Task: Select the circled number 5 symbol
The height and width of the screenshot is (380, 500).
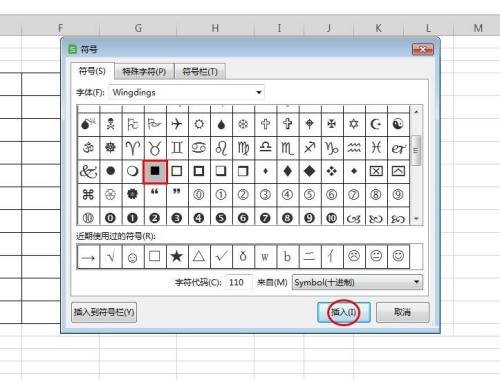Action: click(x=309, y=195)
